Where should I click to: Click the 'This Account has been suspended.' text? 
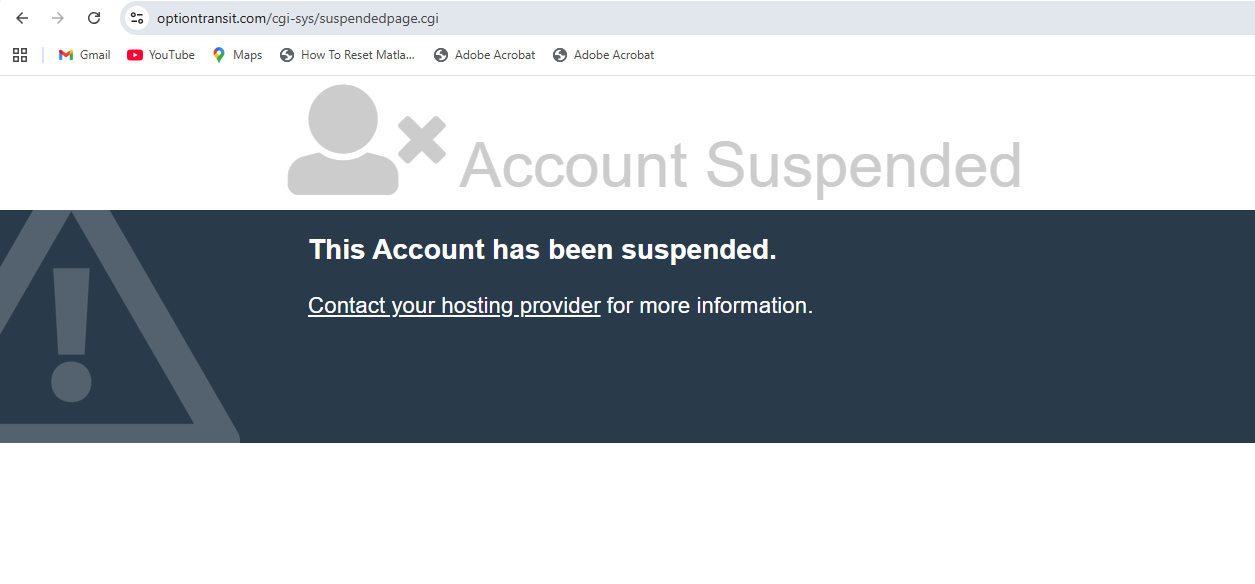542,250
